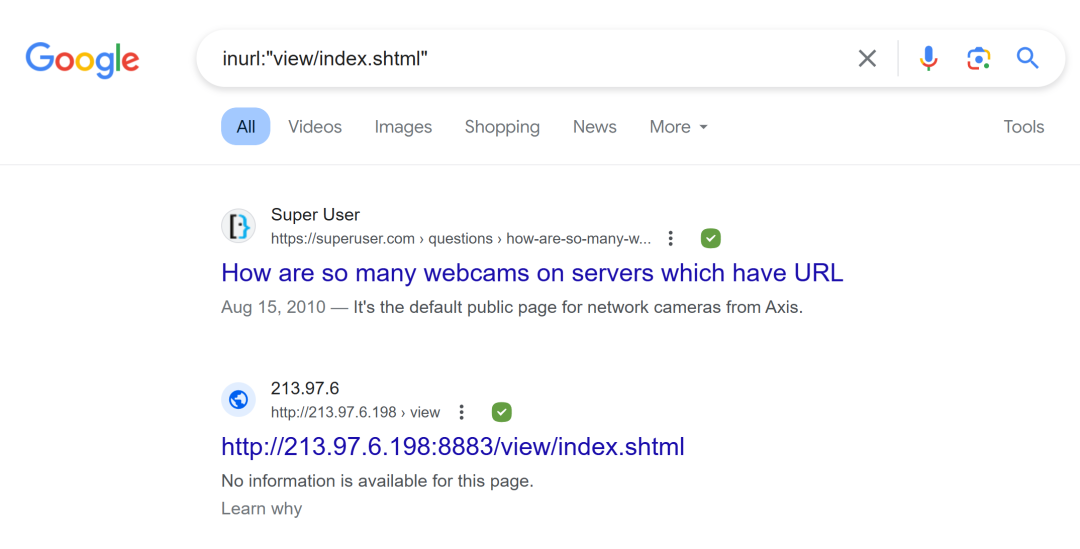Click the 'Learn why' link

pos(261,508)
